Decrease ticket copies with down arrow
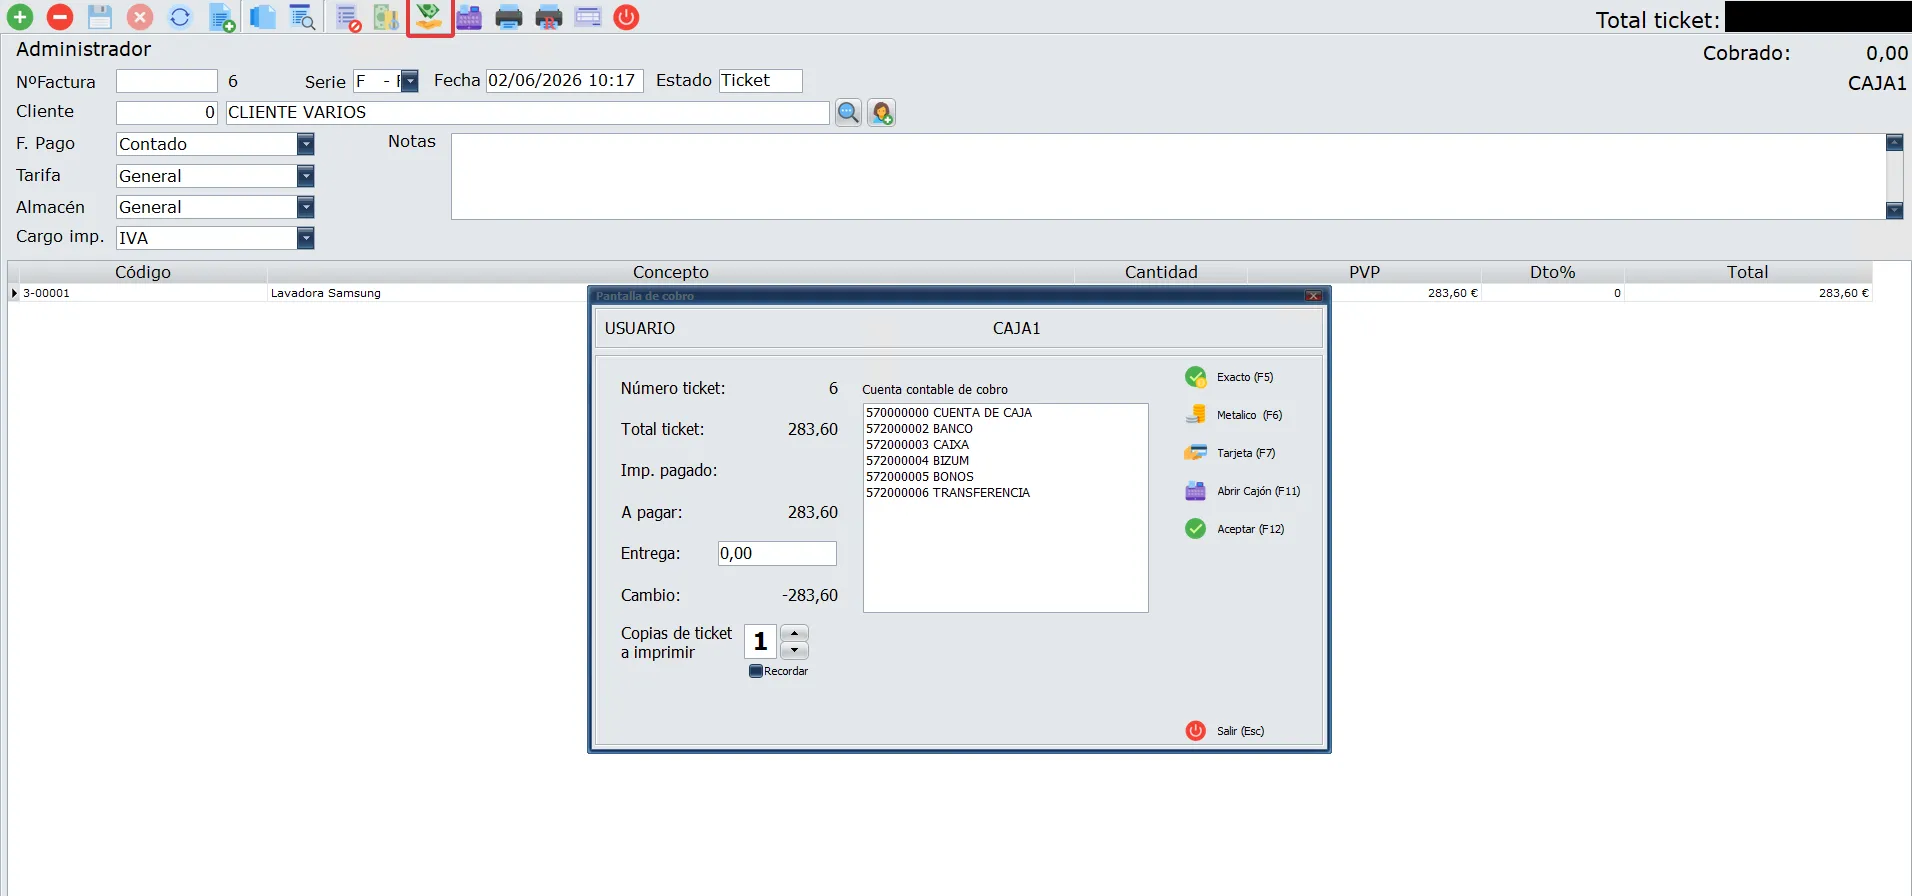The image size is (1912, 896). (x=794, y=650)
